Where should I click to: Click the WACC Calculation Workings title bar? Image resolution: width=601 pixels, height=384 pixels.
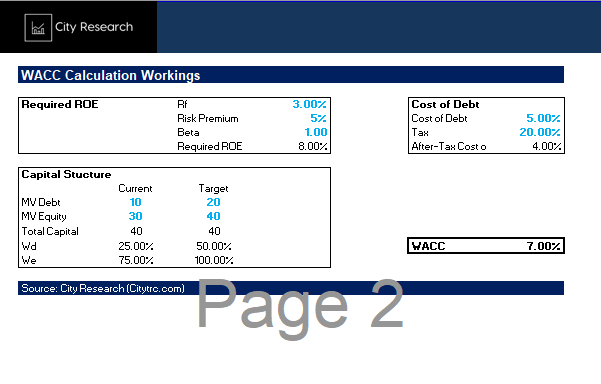point(291,75)
